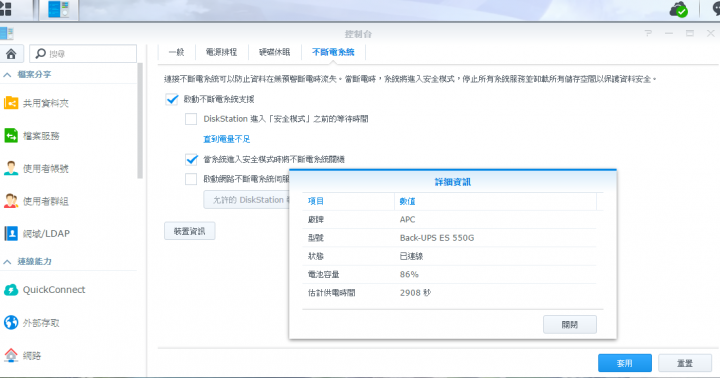Switch to the 一般 tab

tap(176, 52)
